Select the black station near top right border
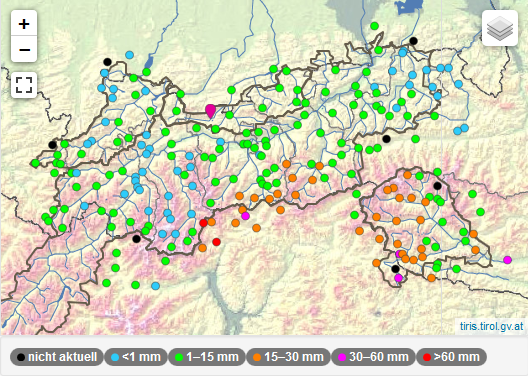The height and width of the screenshot is (376, 528). point(414,41)
